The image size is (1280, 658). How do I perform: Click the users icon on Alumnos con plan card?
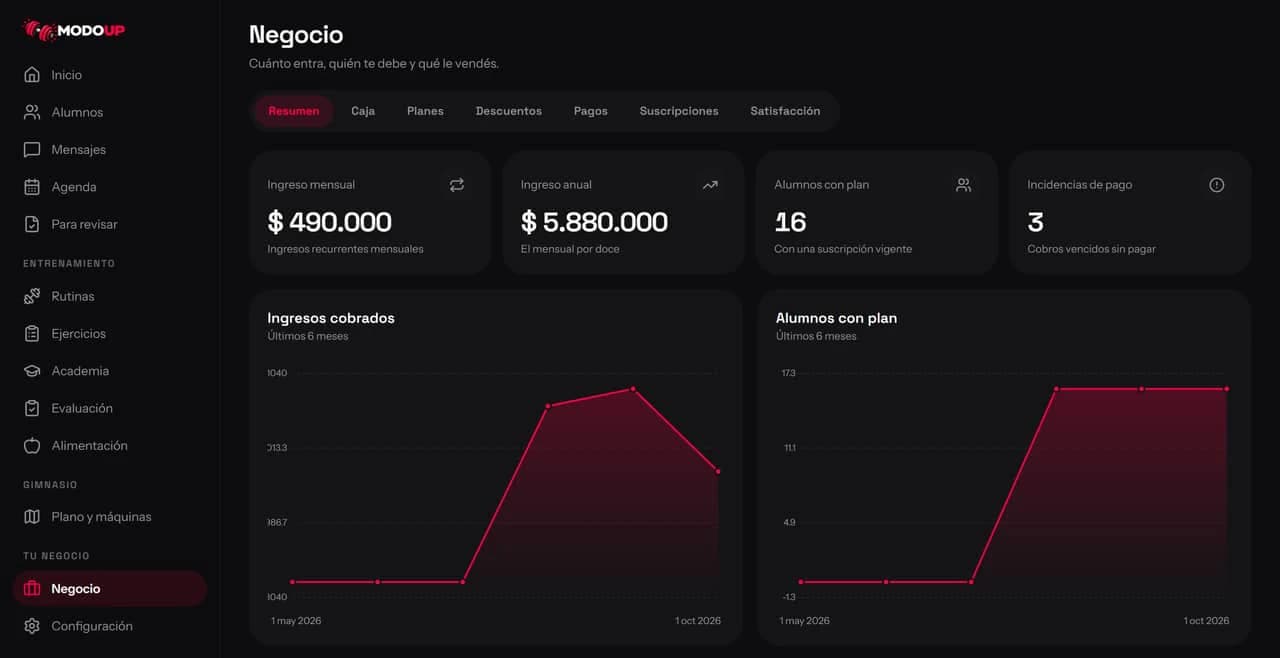click(x=963, y=185)
